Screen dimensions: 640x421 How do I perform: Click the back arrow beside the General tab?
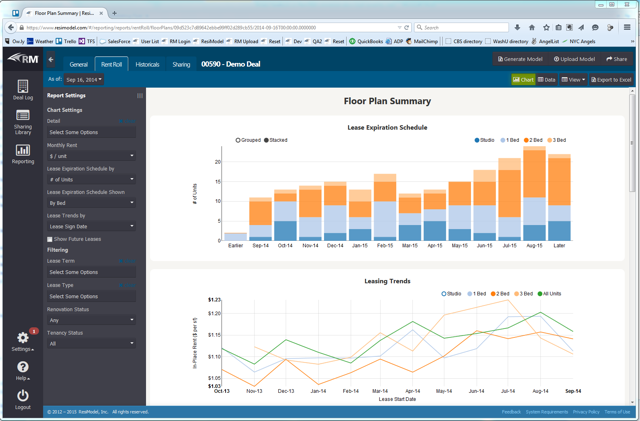(x=52, y=63)
